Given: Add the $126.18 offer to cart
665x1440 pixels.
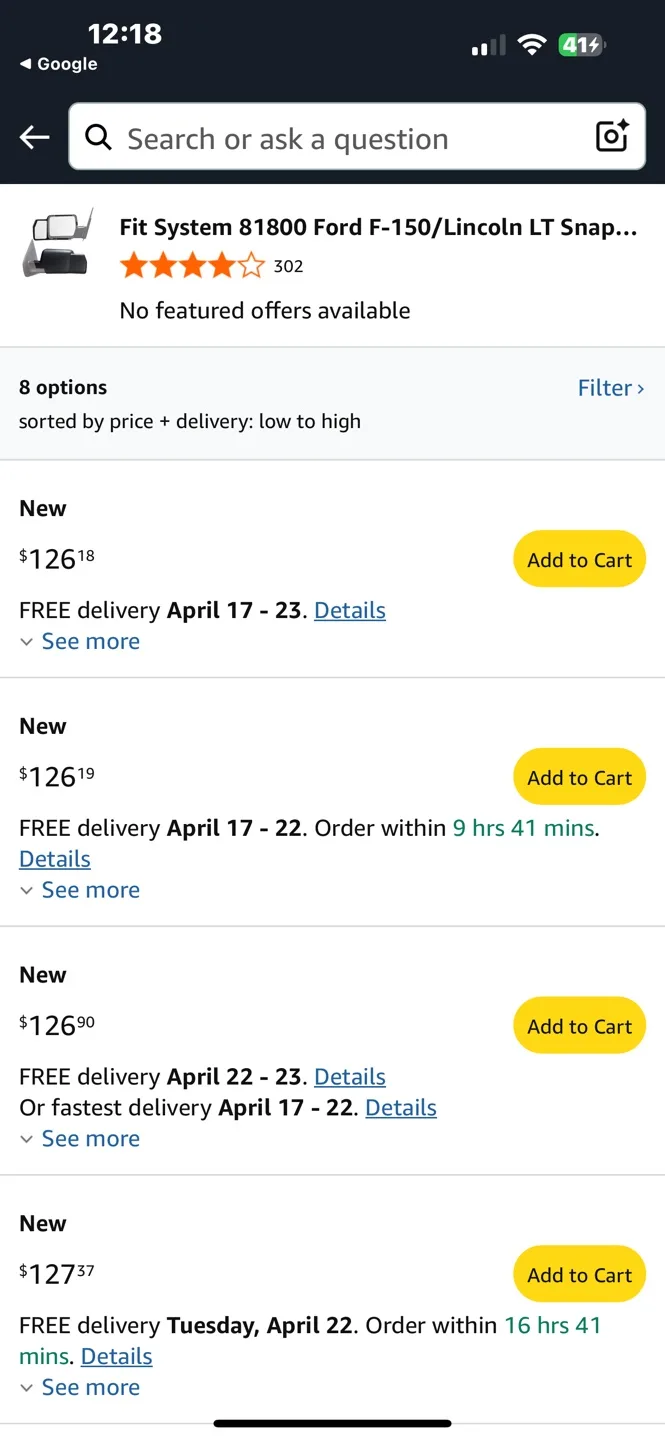Looking at the screenshot, I should (x=579, y=560).
